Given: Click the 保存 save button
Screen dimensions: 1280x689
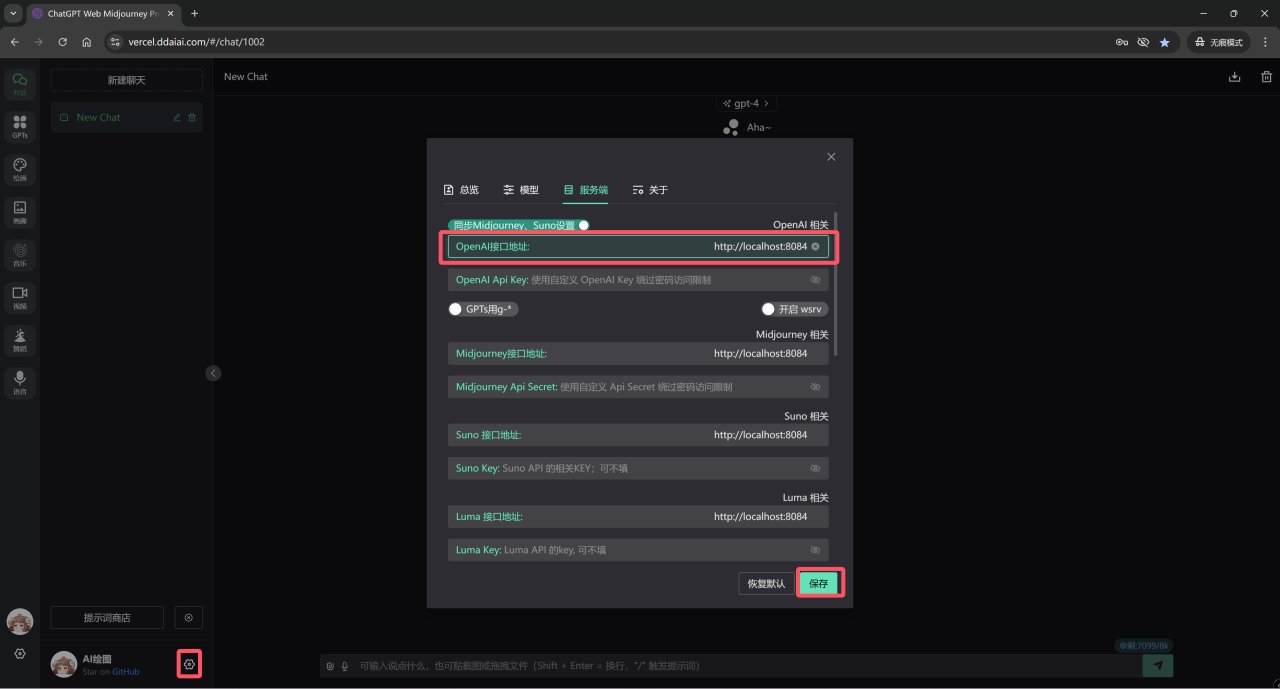Looking at the screenshot, I should coord(819,583).
